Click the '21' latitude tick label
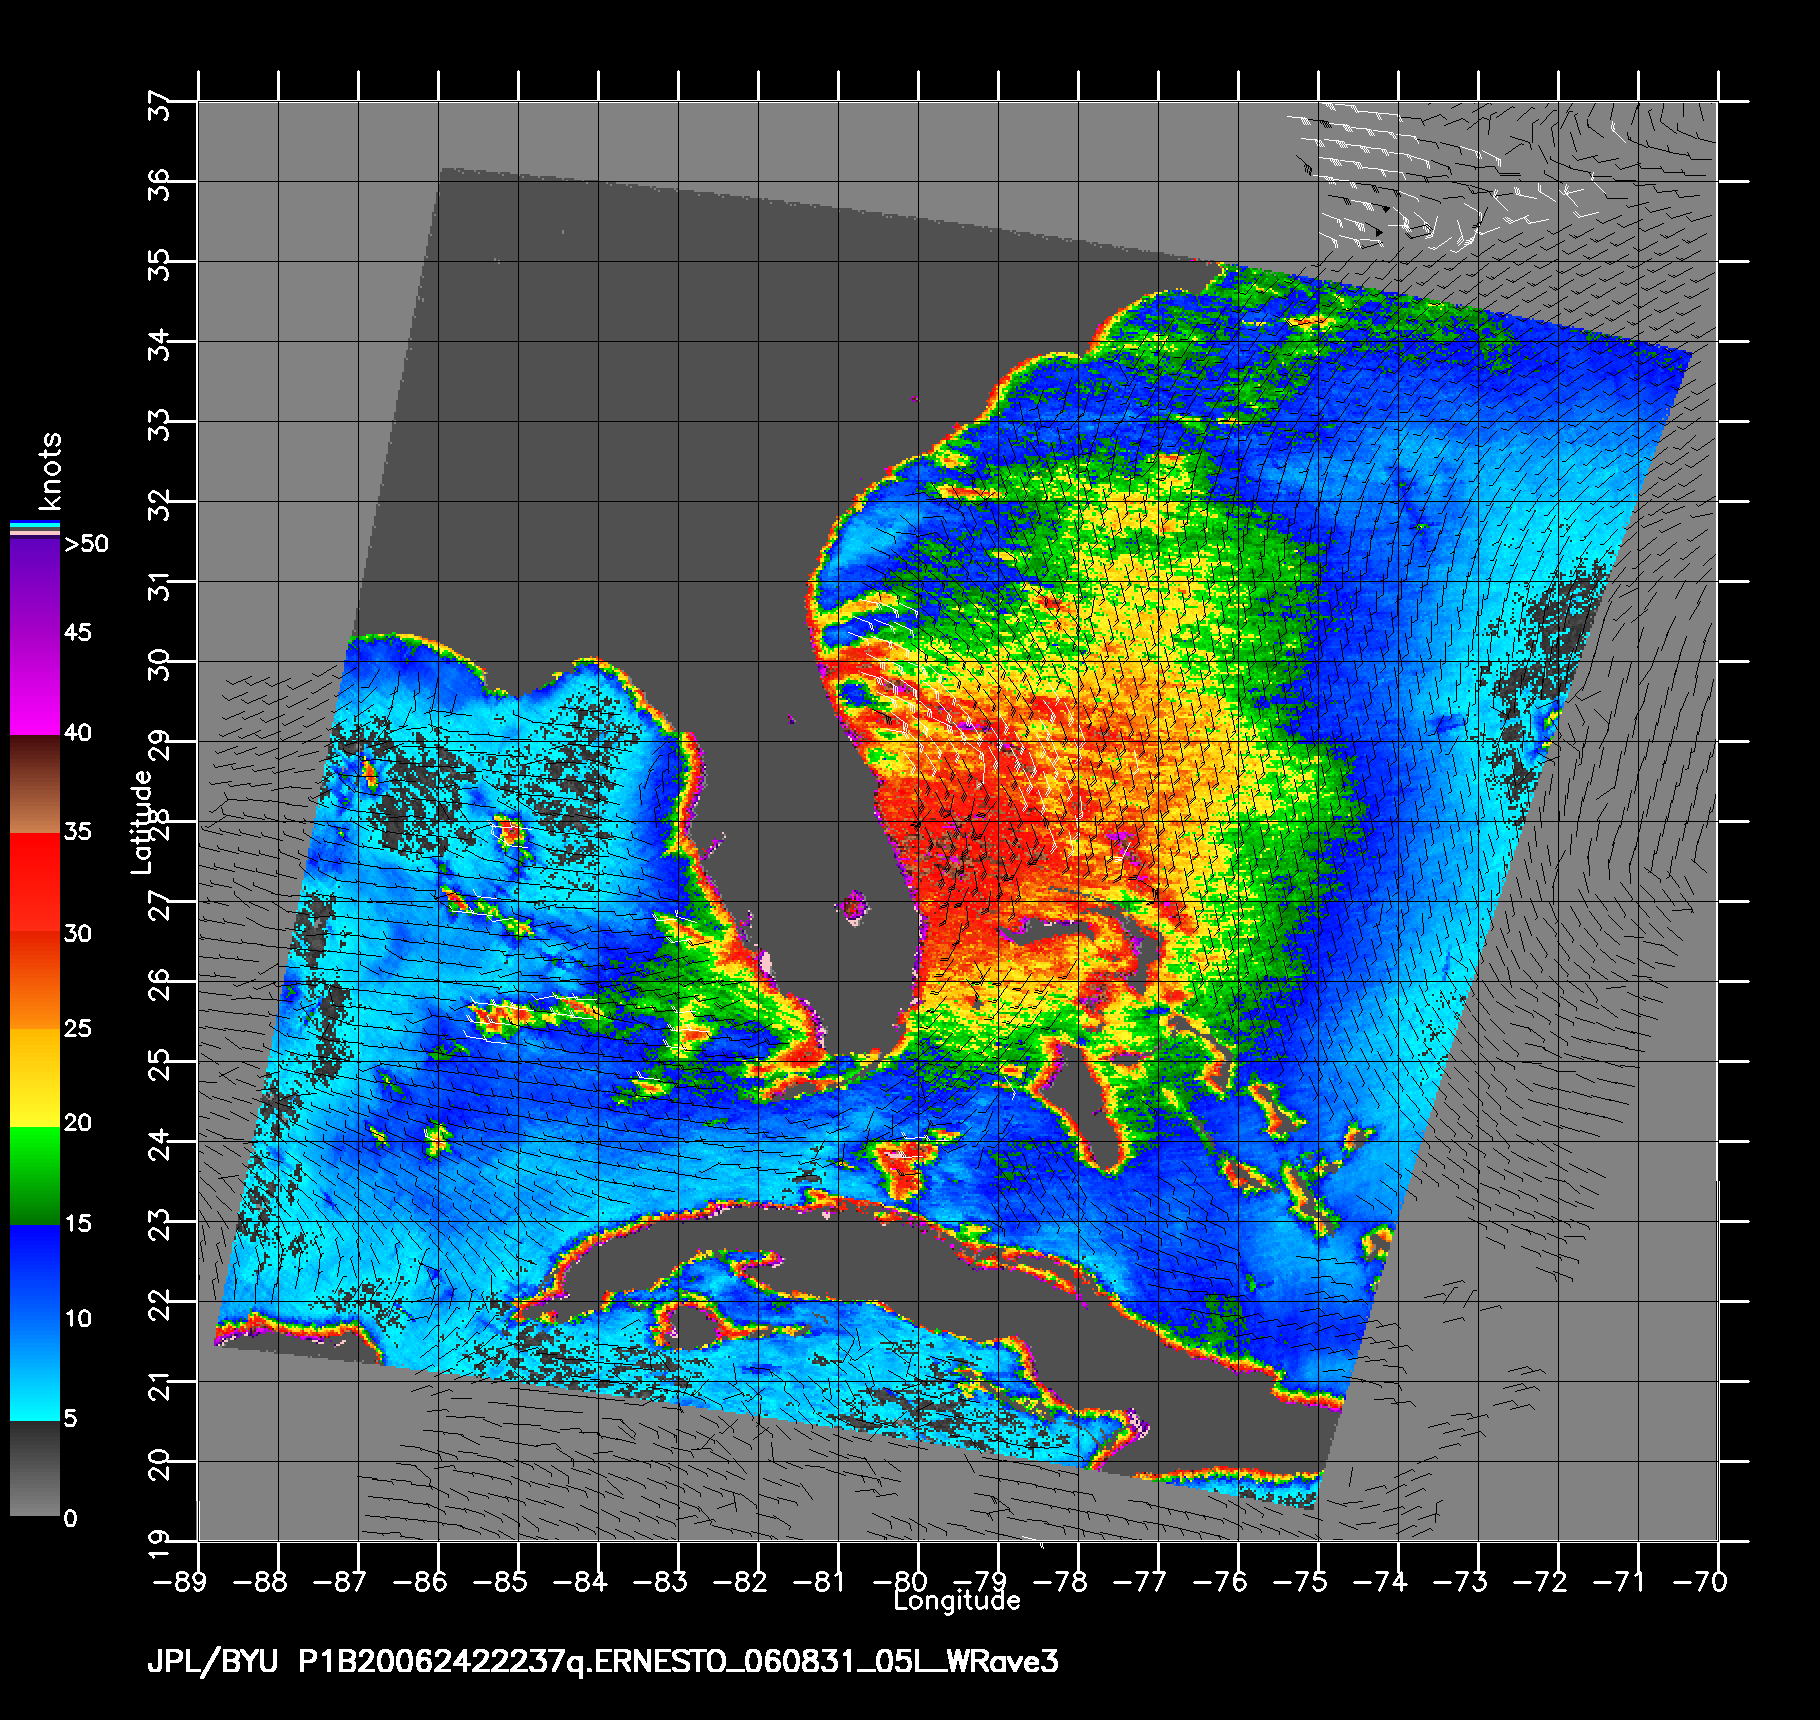 click(x=159, y=1385)
